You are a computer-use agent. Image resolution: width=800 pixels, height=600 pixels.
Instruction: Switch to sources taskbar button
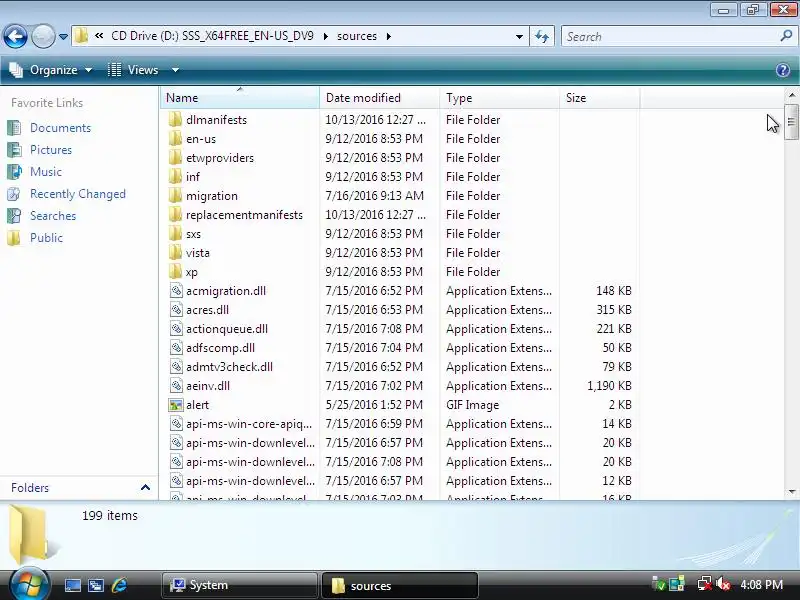click(x=400, y=585)
